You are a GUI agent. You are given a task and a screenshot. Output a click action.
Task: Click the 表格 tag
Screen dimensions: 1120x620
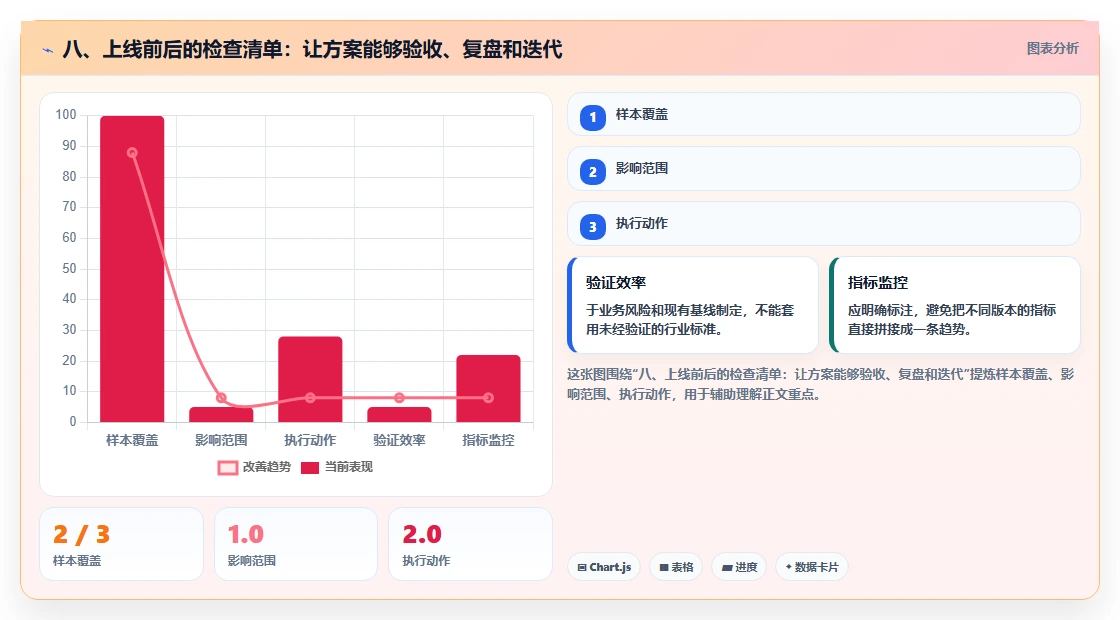676,567
